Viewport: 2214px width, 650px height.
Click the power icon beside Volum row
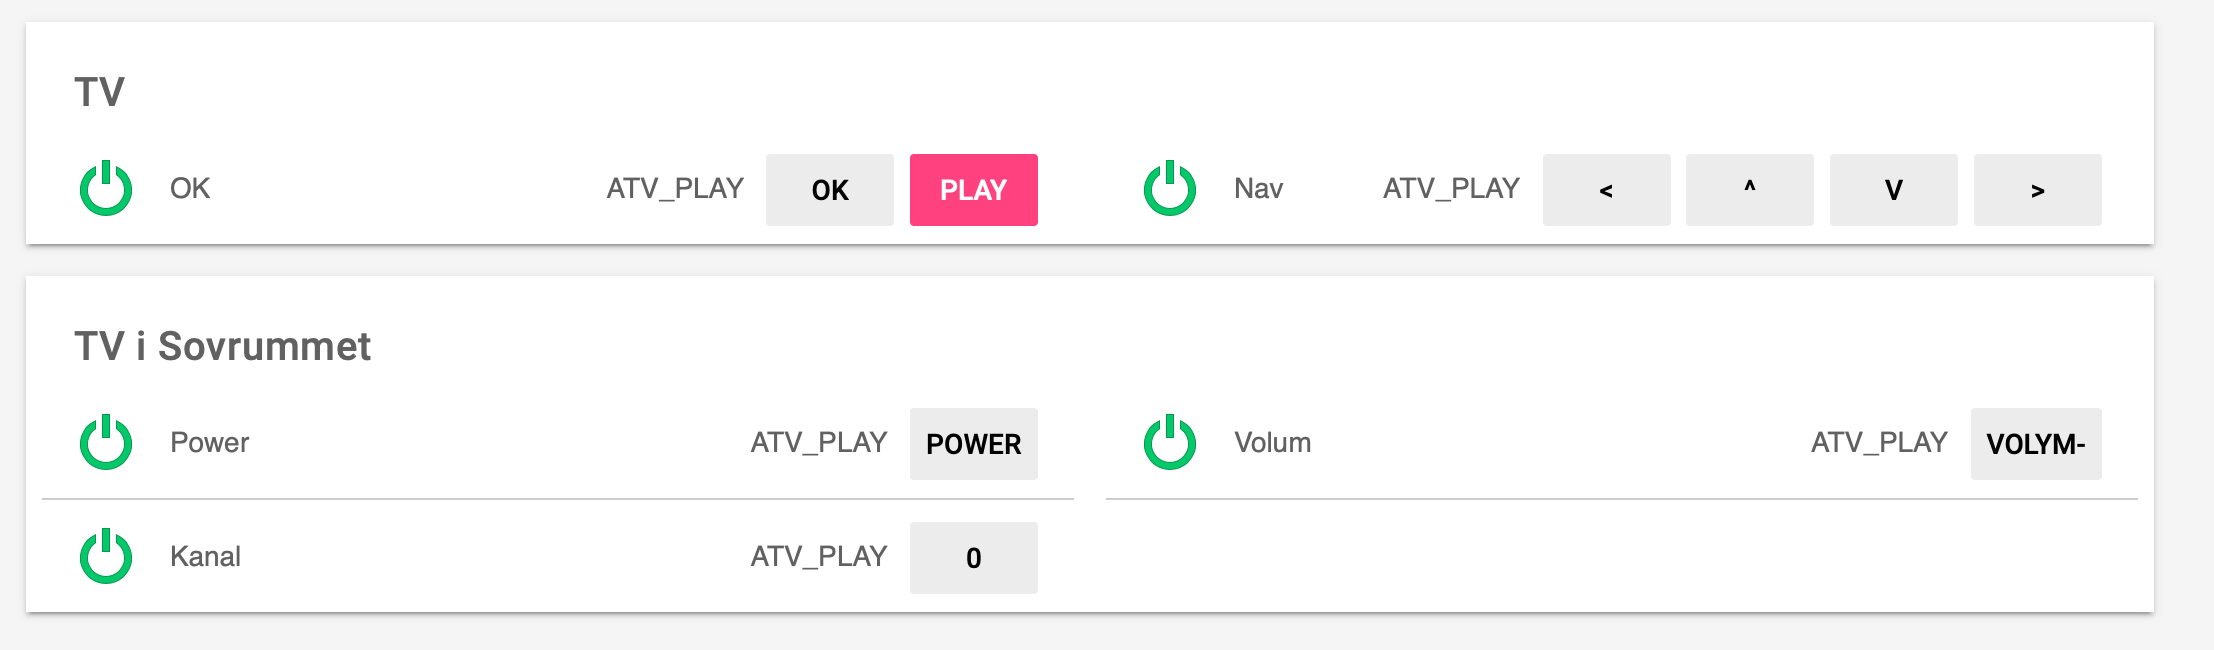coord(1170,443)
